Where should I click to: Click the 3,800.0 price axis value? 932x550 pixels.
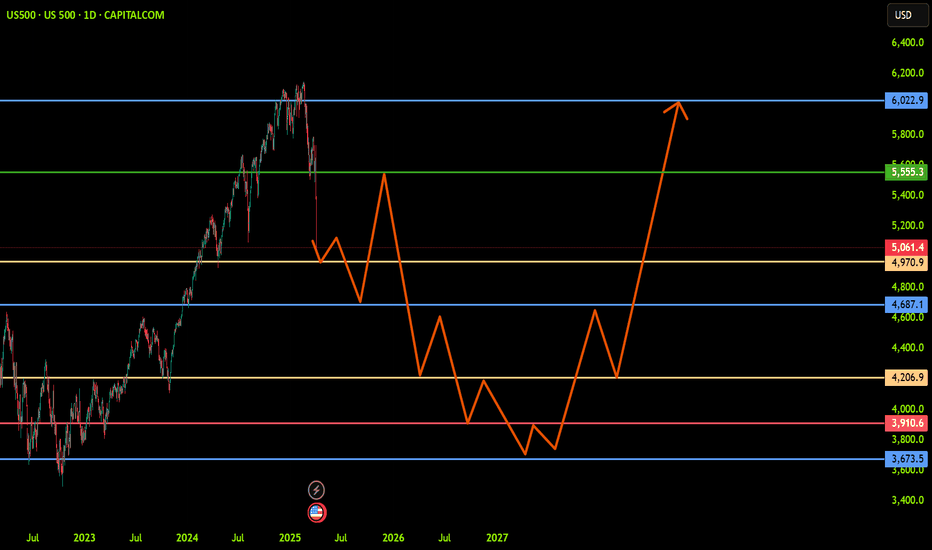pyautogui.click(x=908, y=439)
